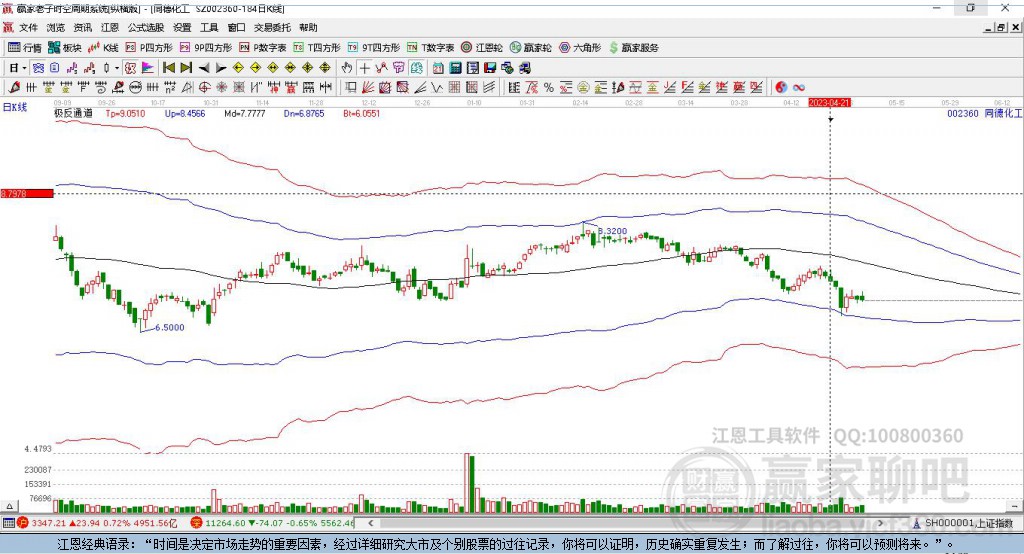This screenshot has height=554, width=1024.
Task: Open the 六角形 hexagon tool
Action: (x=580, y=48)
